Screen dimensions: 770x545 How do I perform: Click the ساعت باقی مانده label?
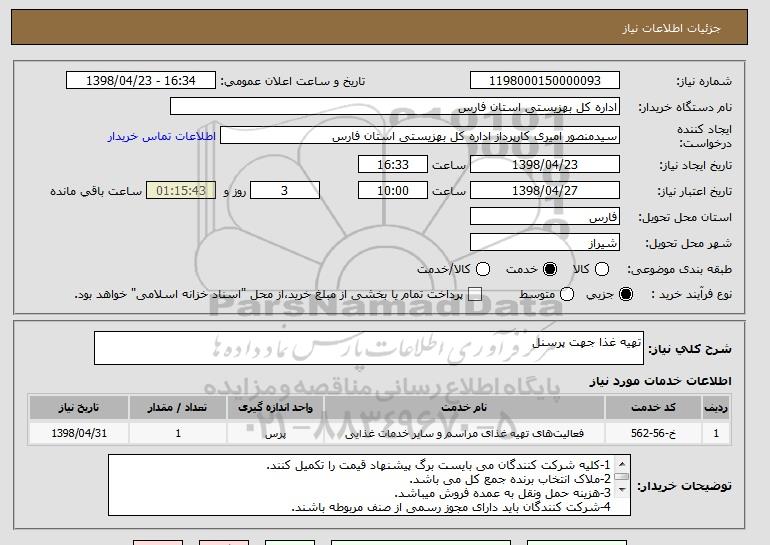pyautogui.click(x=96, y=191)
